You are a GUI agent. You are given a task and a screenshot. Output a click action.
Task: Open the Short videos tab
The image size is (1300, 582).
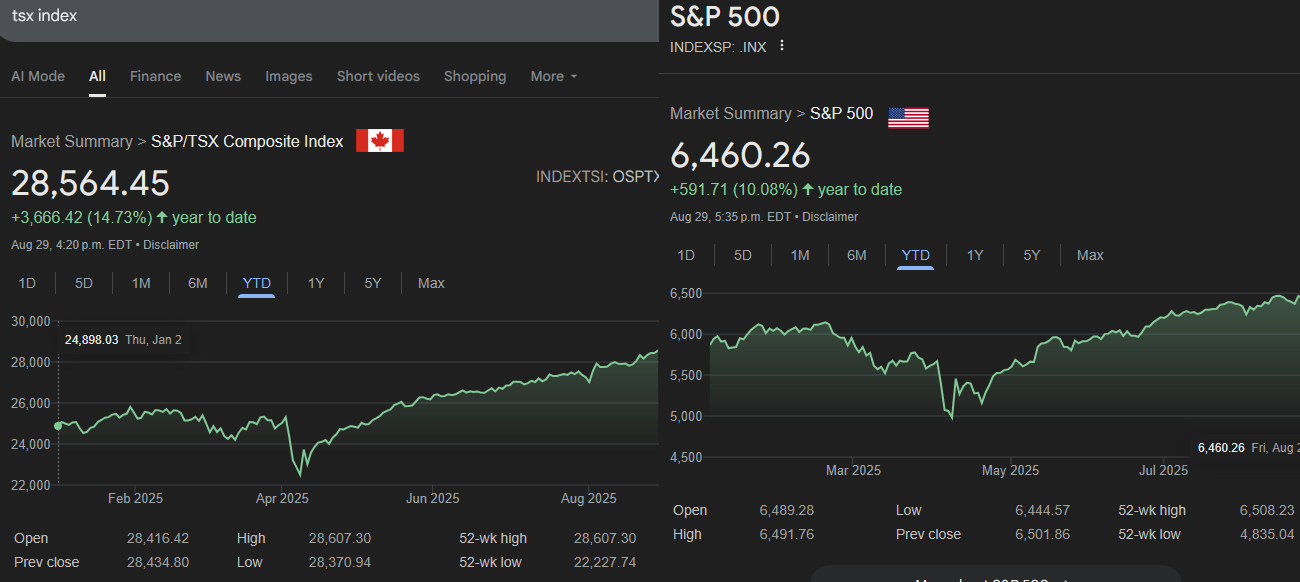(x=378, y=76)
